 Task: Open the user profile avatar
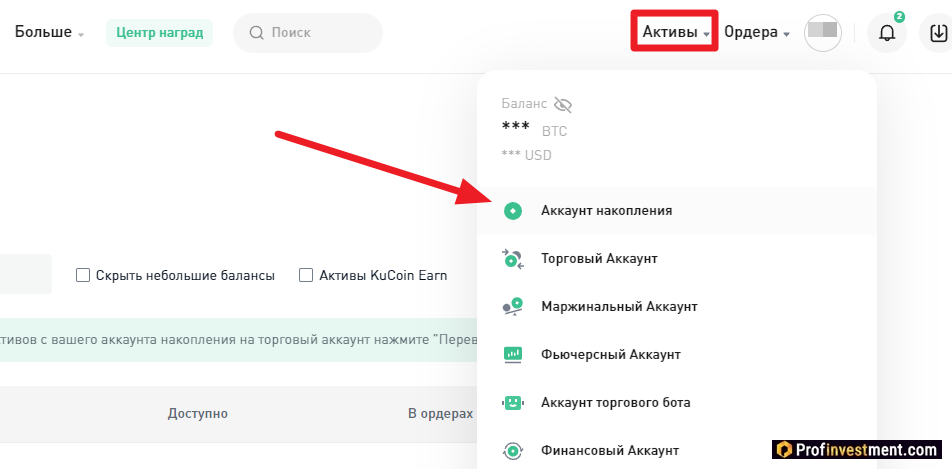coord(823,33)
